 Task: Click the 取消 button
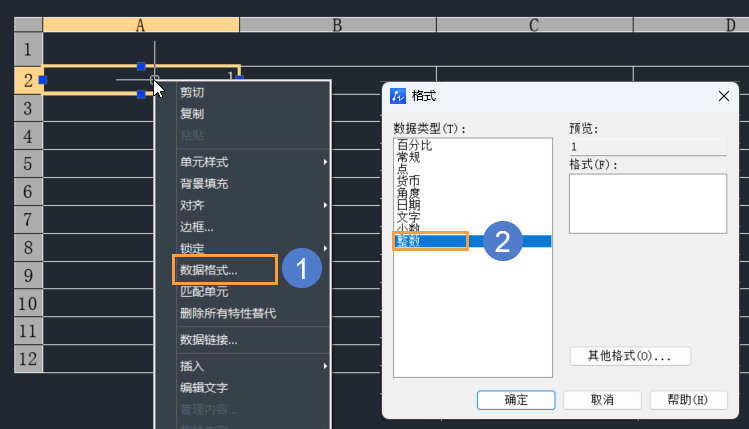pyautogui.click(x=602, y=400)
